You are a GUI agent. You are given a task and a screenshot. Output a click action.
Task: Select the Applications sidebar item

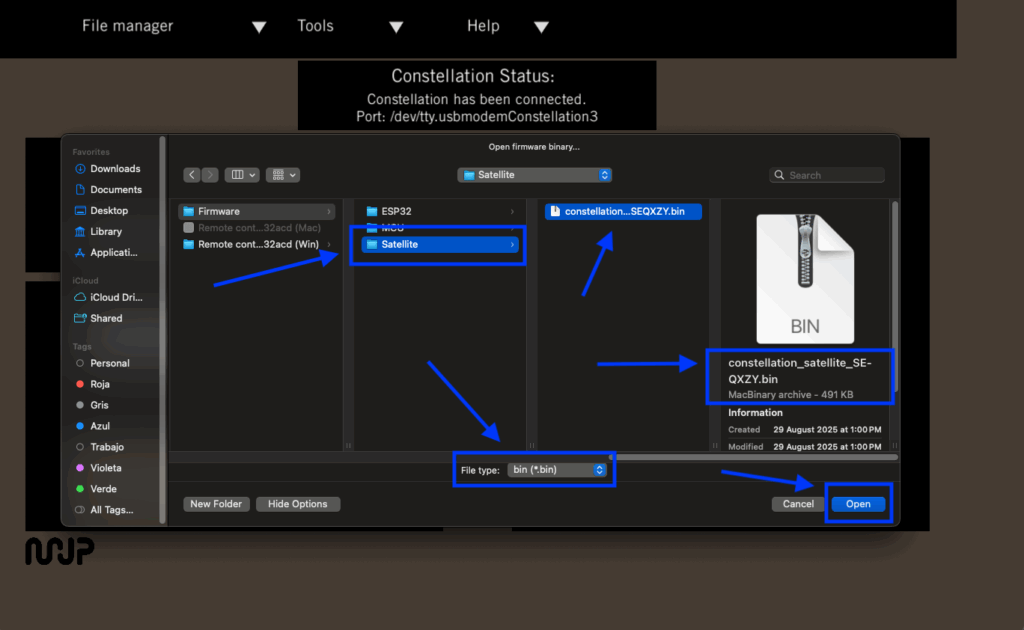pyautogui.click(x=113, y=252)
